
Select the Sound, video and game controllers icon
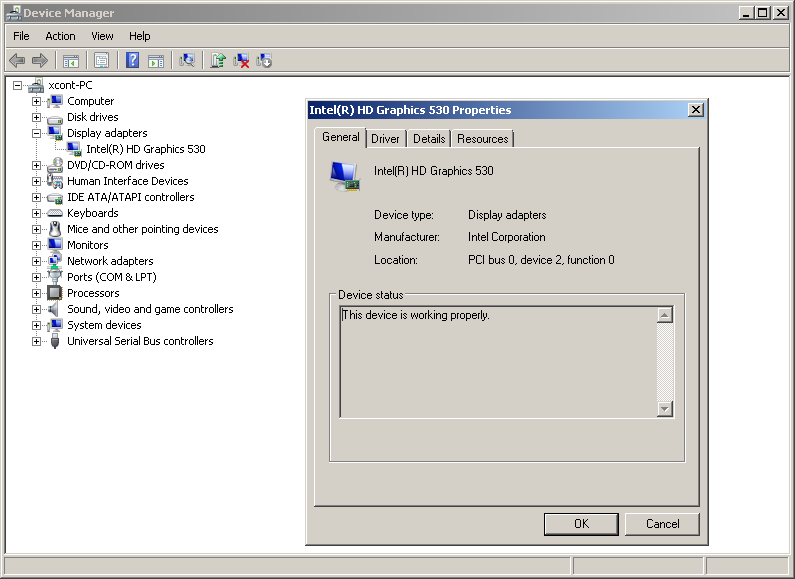coord(53,309)
